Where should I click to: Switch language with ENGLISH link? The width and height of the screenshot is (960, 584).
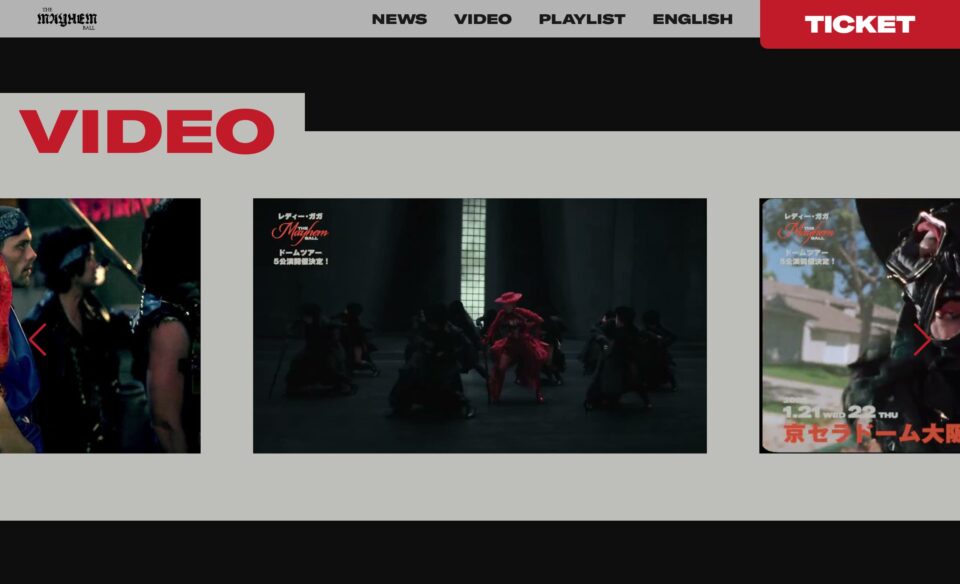[x=692, y=19]
